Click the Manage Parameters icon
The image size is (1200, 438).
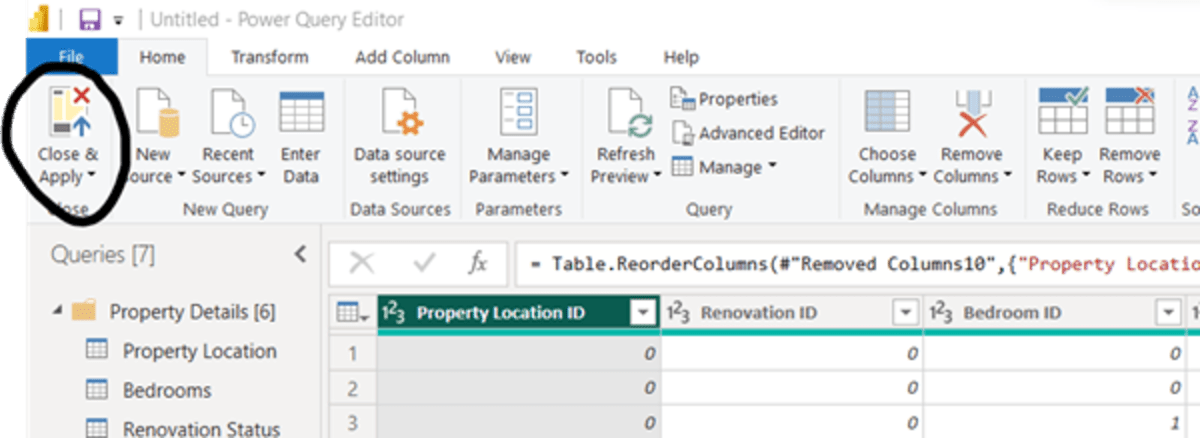519,111
